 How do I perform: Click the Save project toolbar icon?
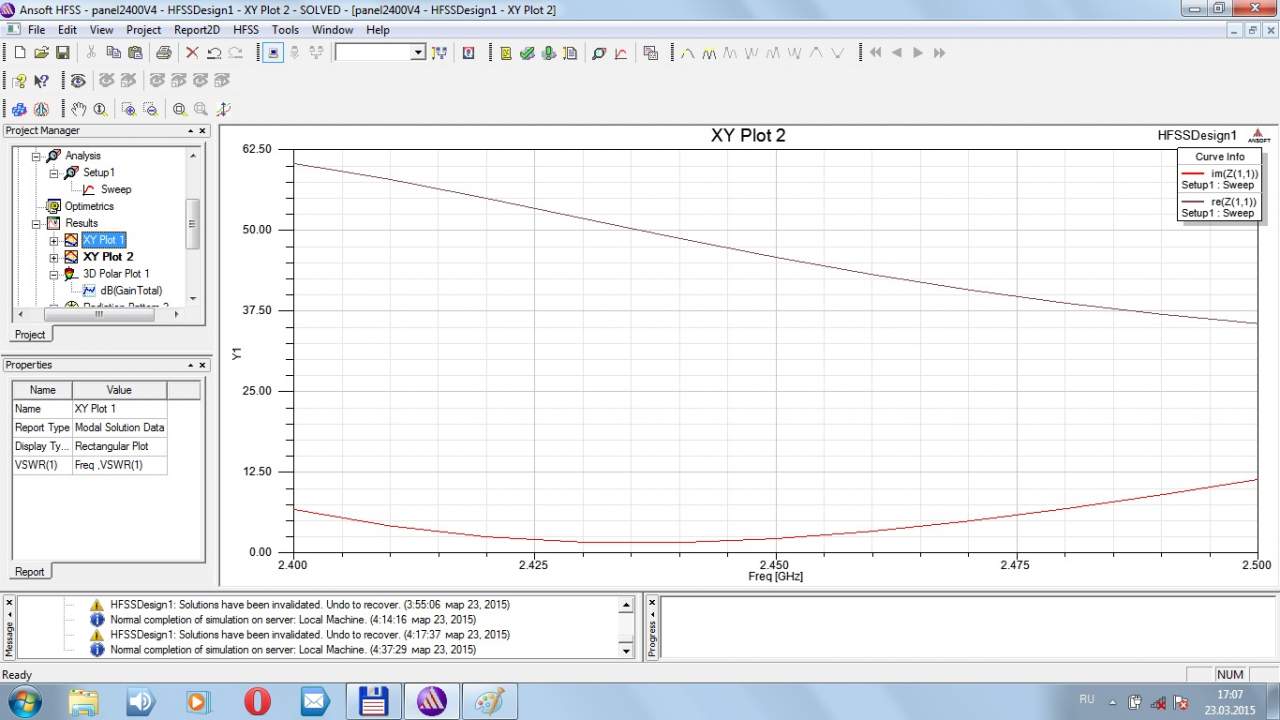tap(62, 53)
